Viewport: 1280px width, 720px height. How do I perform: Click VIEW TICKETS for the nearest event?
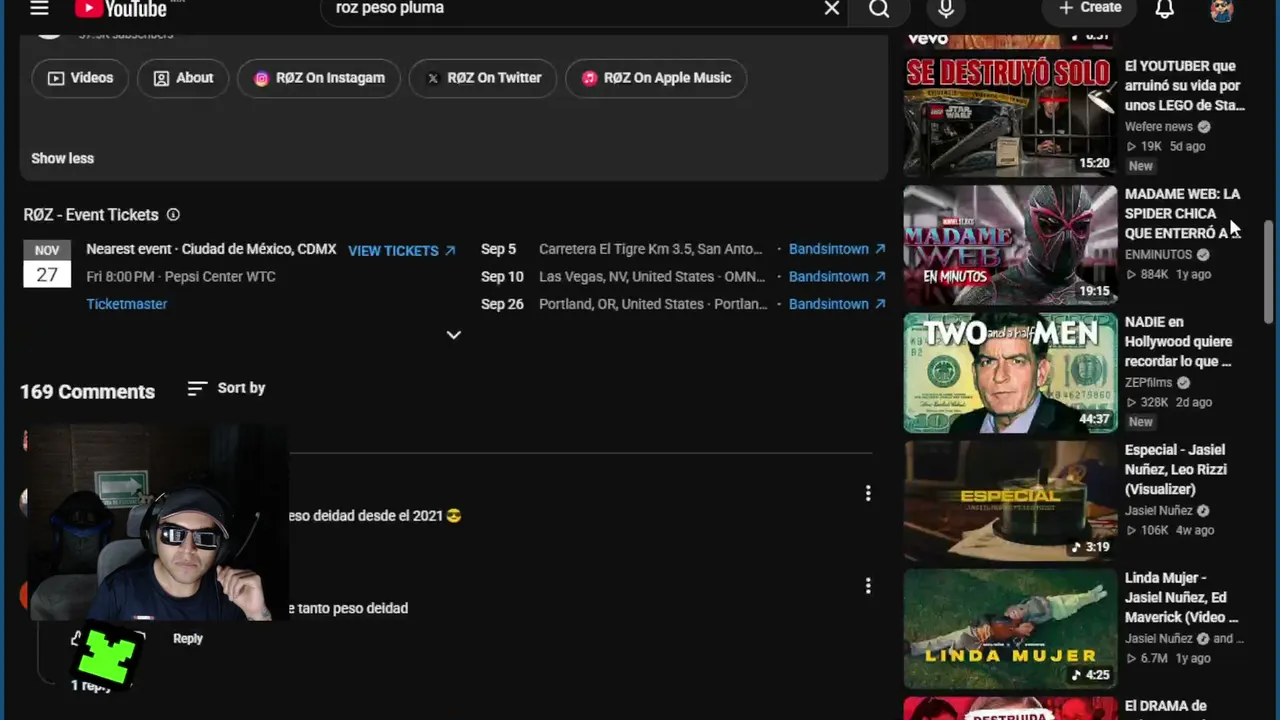(402, 251)
